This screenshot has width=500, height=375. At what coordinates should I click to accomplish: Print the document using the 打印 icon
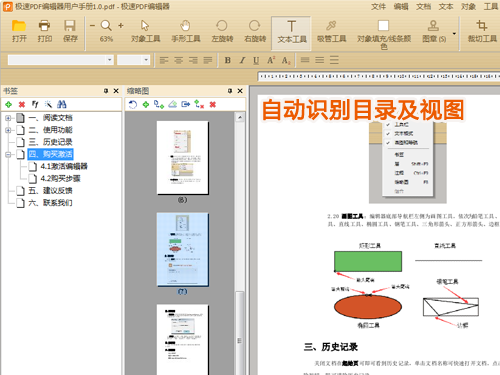[45, 31]
